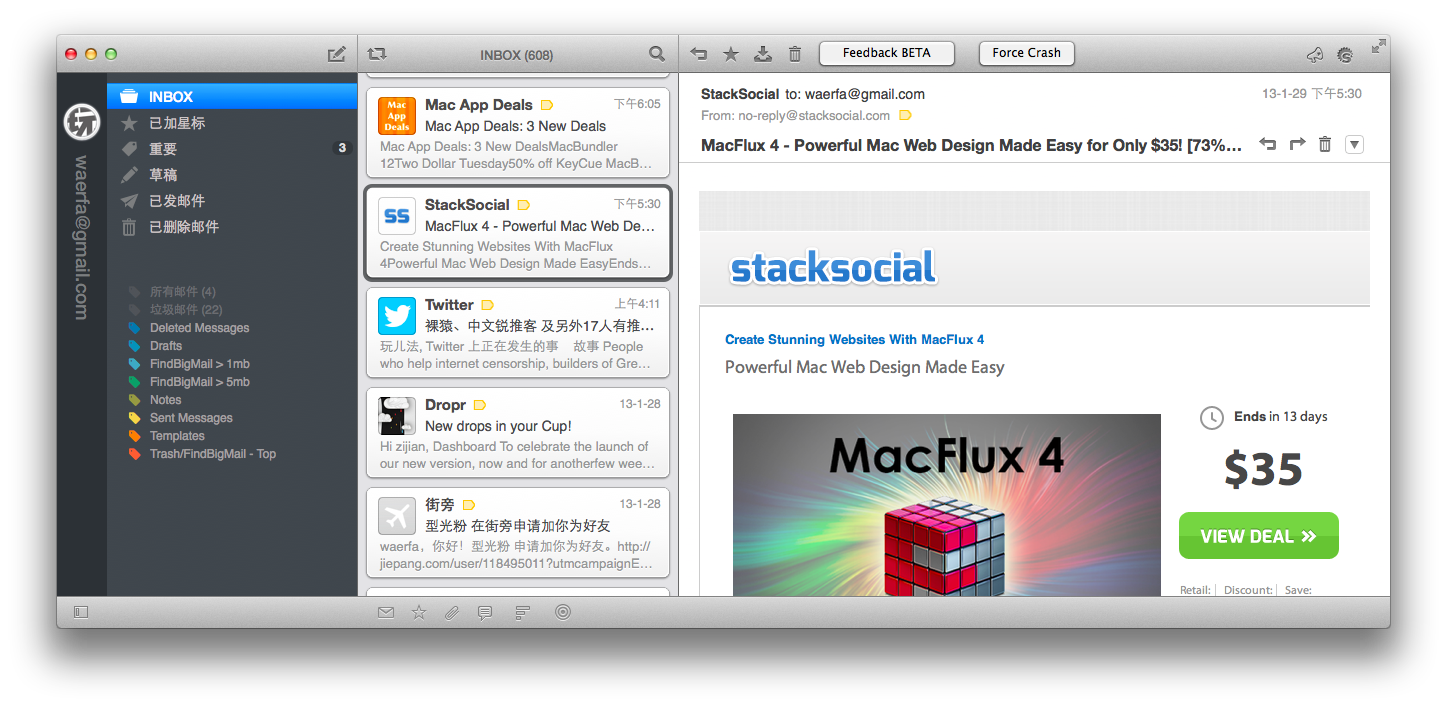Filter unread mail with the envelope icon
Image resolution: width=1447 pixels, height=707 pixels.
[x=386, y=612]
